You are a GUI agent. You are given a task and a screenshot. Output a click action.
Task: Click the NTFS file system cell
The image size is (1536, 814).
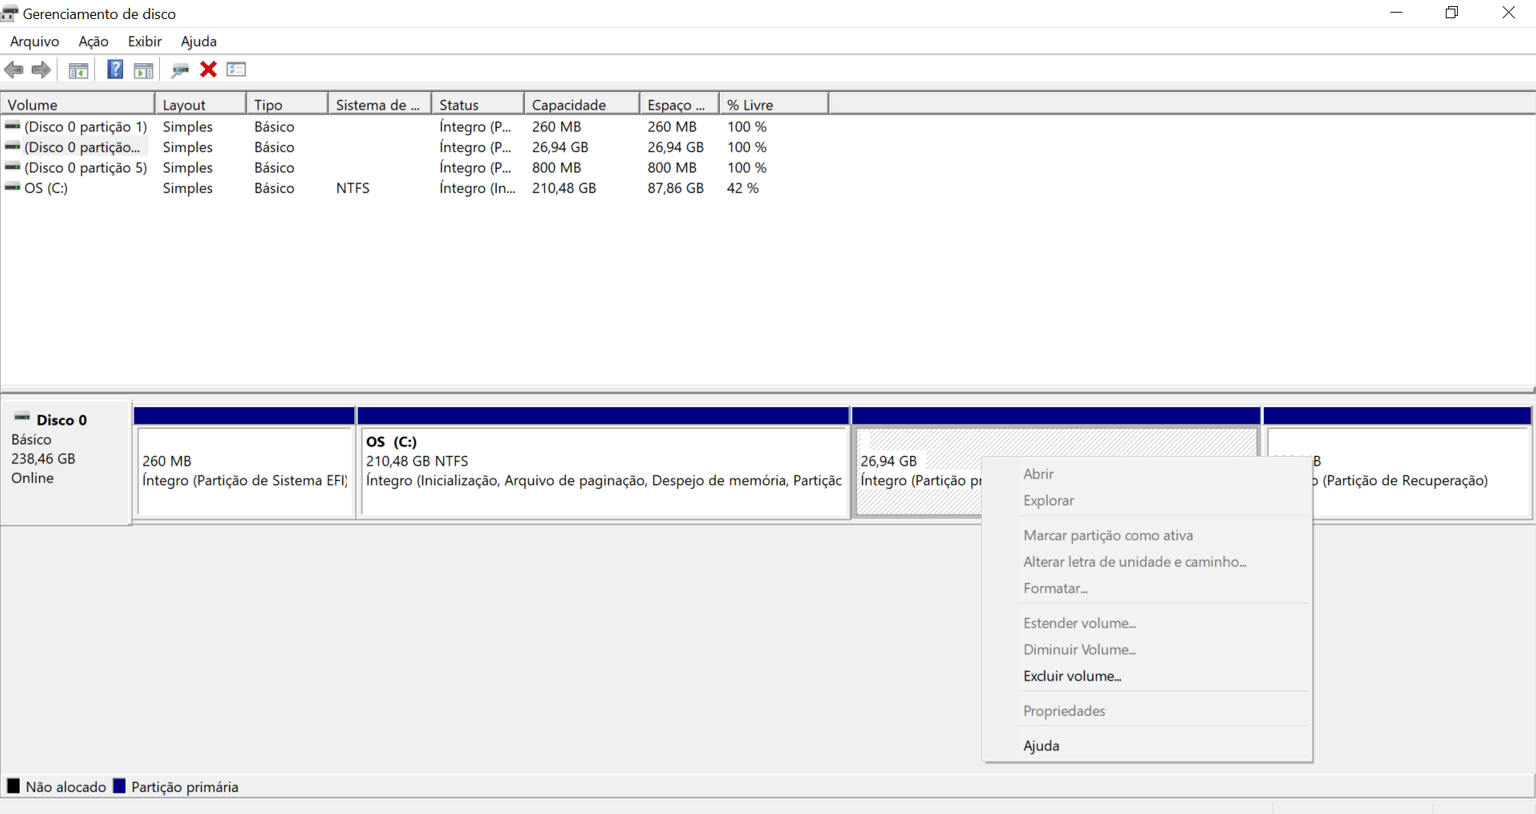click(353, 187)
